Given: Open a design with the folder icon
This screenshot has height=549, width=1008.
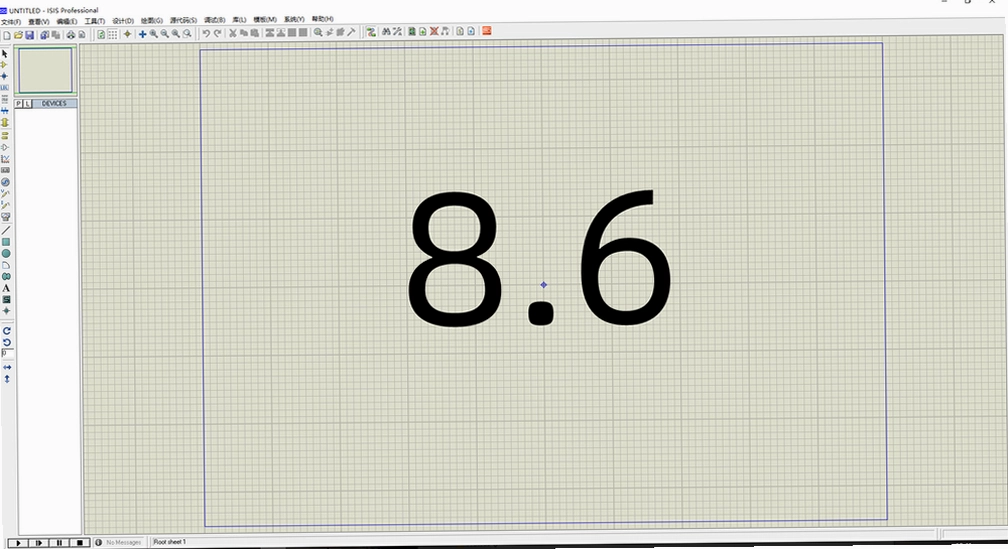Looking at the screenshot, I should point(19,35).
